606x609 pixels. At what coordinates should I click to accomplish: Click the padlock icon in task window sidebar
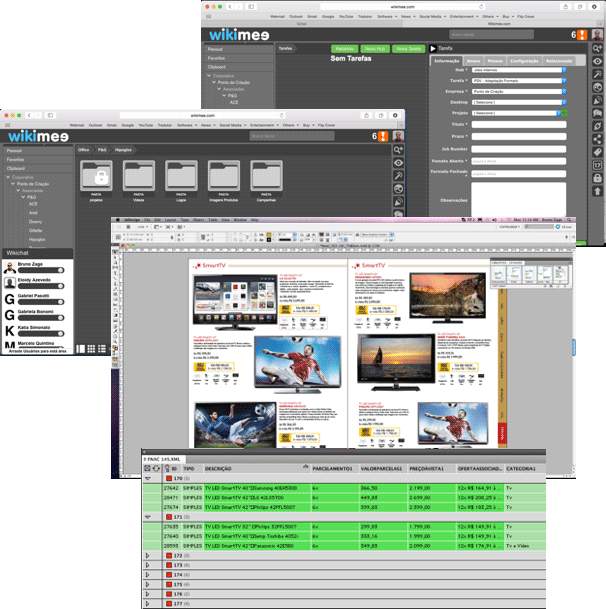597,178
